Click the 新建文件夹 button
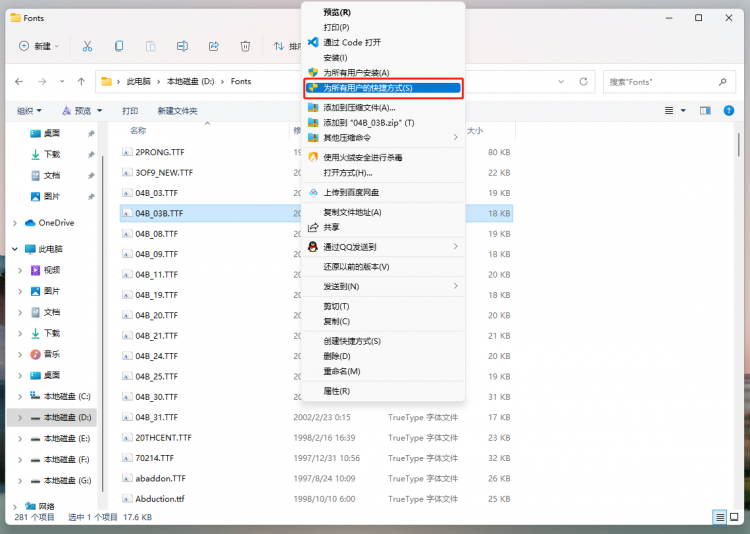The image size is (750, 534). point(175,111)
